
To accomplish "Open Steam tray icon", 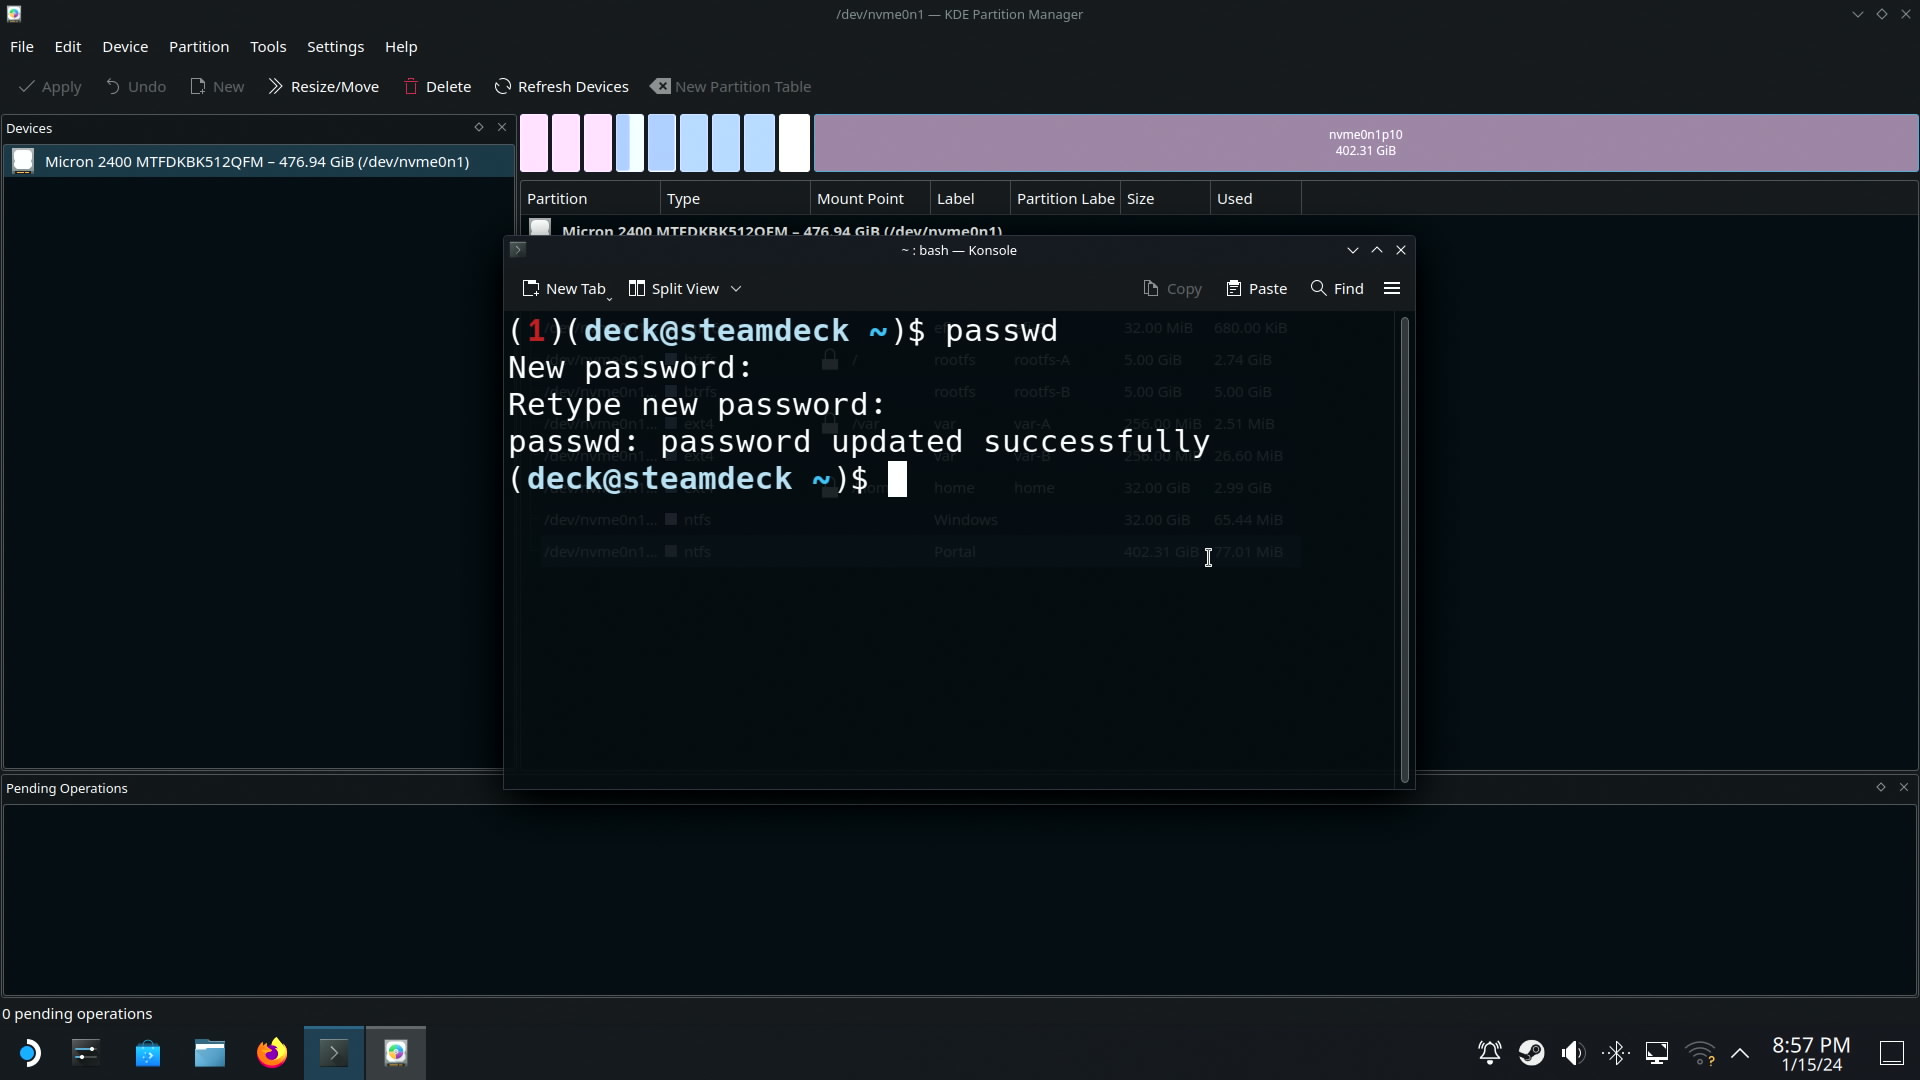I will coord(1531,1053).
